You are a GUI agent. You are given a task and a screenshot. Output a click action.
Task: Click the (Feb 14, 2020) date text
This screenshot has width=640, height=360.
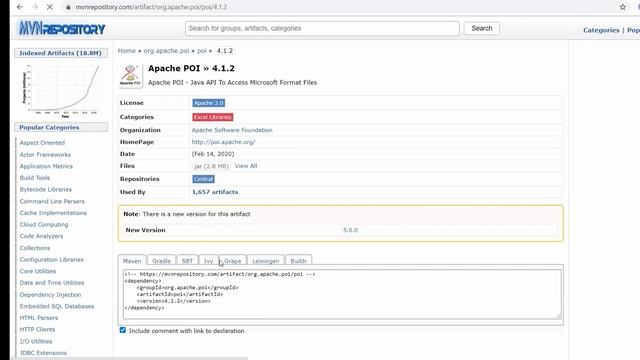pyautogui.click(x=213, y=154)
